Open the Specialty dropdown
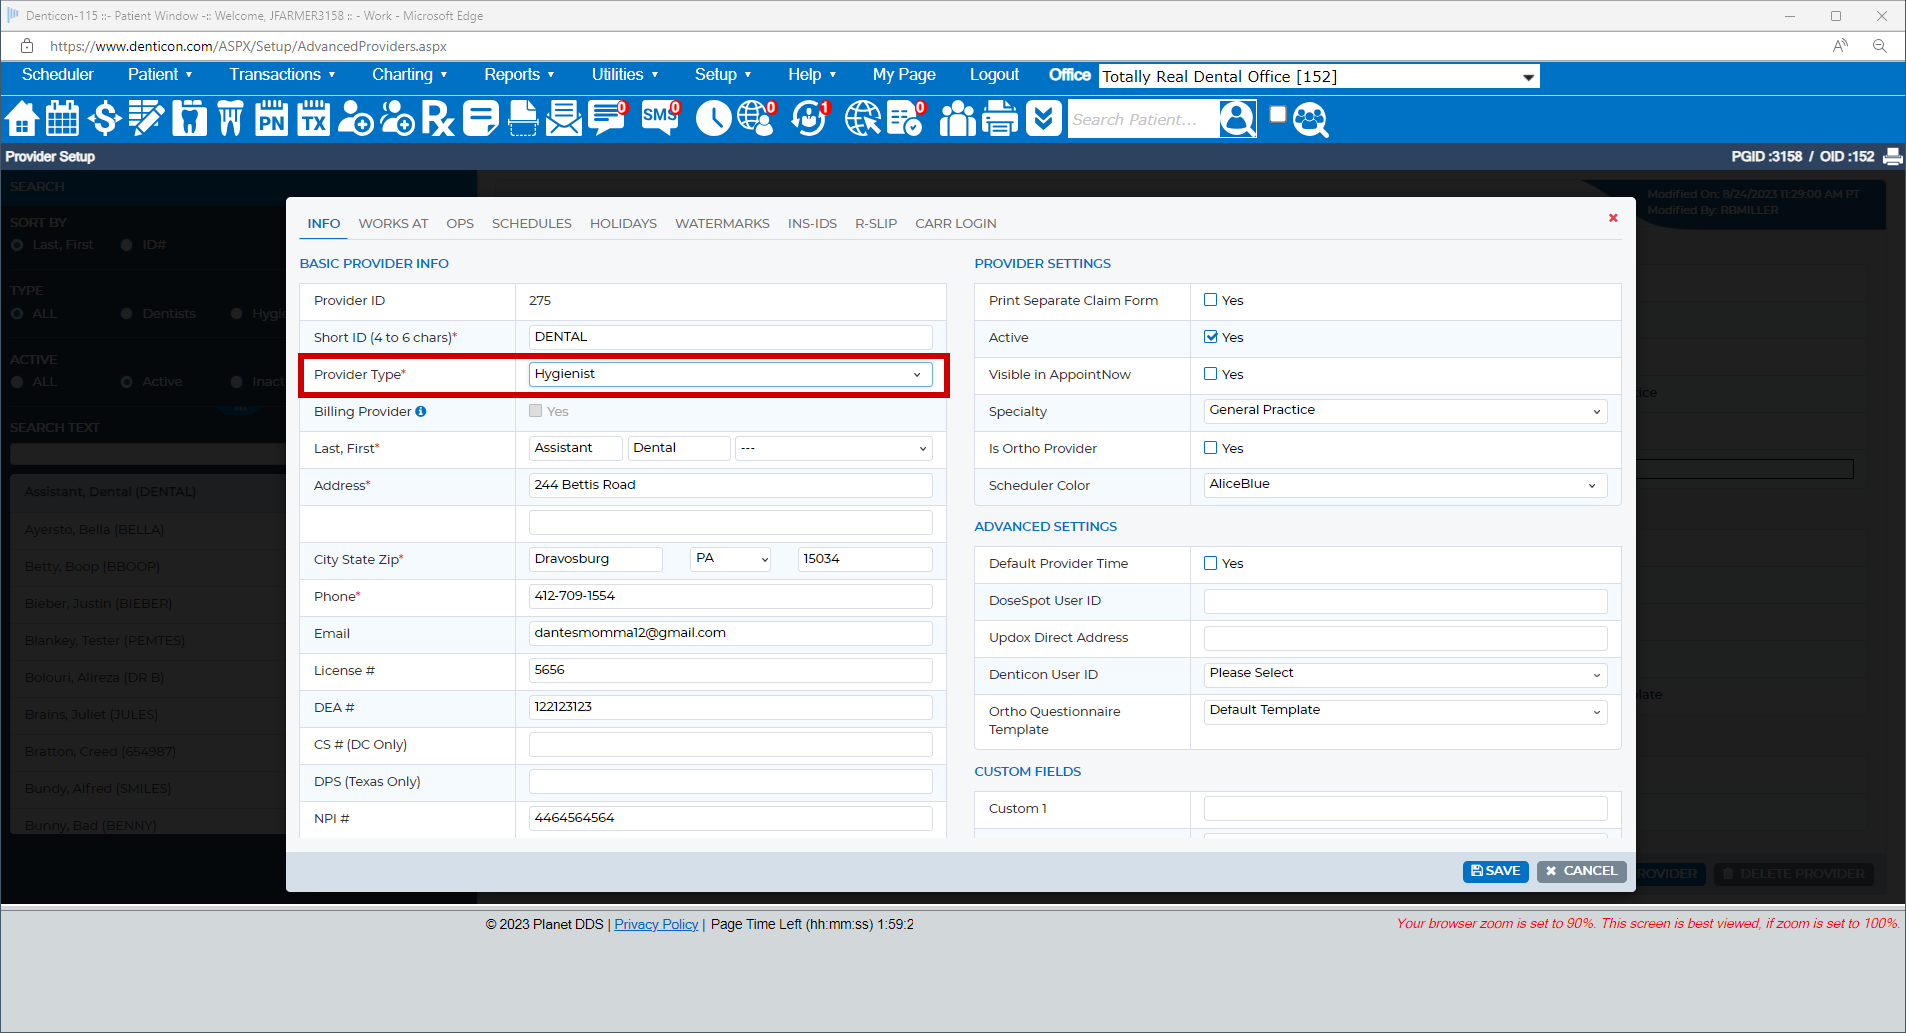The height and width of the screenshot is (1033, 1906). point(1405,411)
